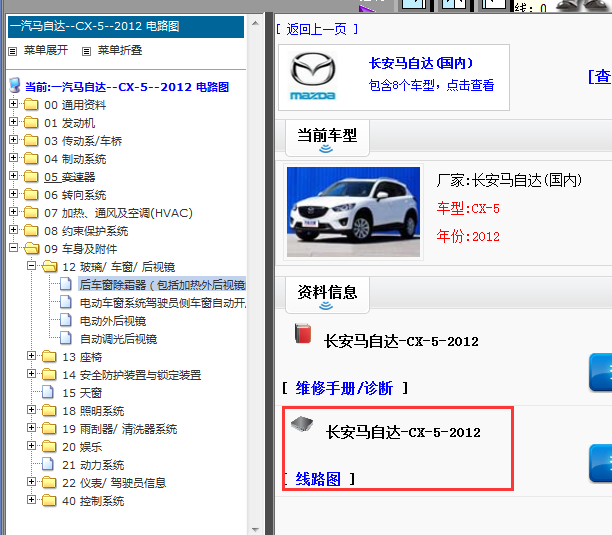Click the gray device icon above 线路图
612x535 pixels.
302,424
